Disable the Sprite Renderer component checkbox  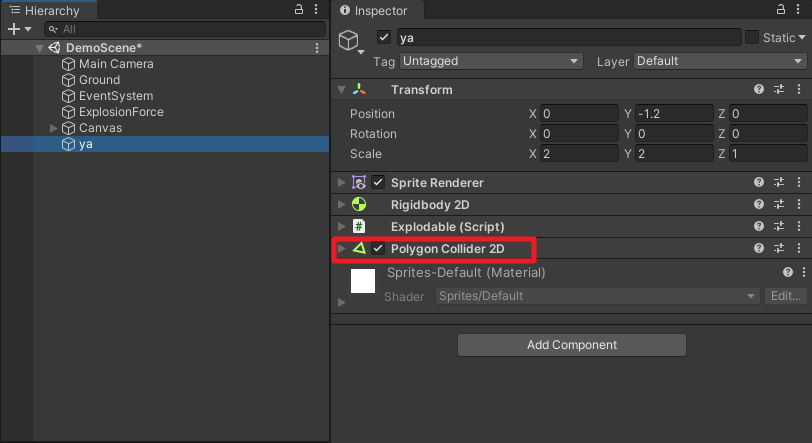(378, 183)
